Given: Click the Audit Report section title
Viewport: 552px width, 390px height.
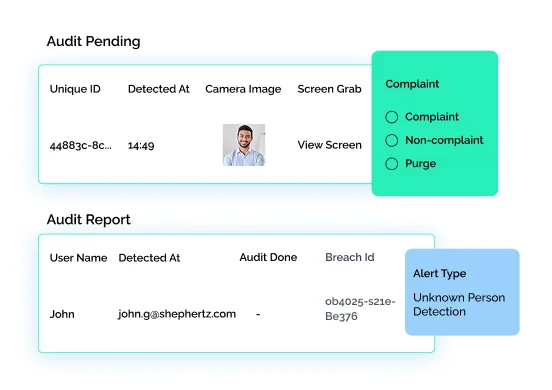Looking at the screenshot, I should (89, 220).
